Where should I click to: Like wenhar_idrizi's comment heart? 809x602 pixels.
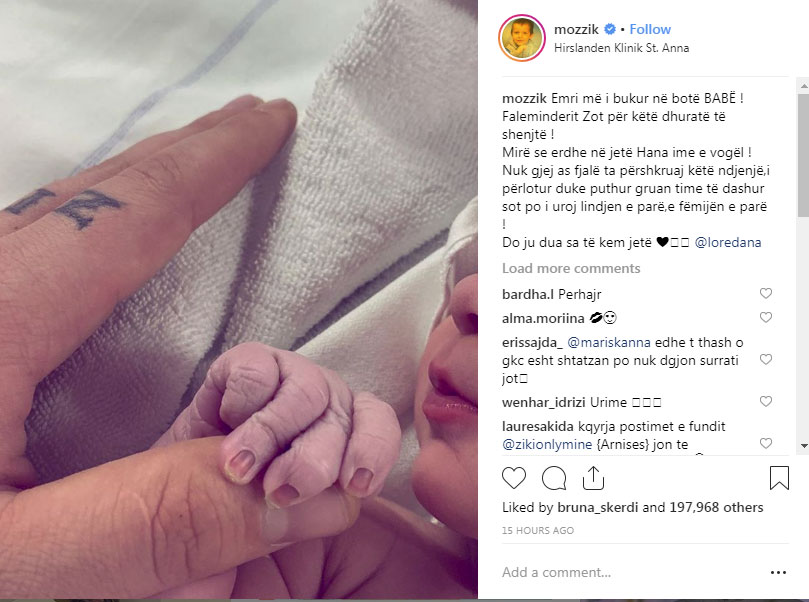[766, 401]
